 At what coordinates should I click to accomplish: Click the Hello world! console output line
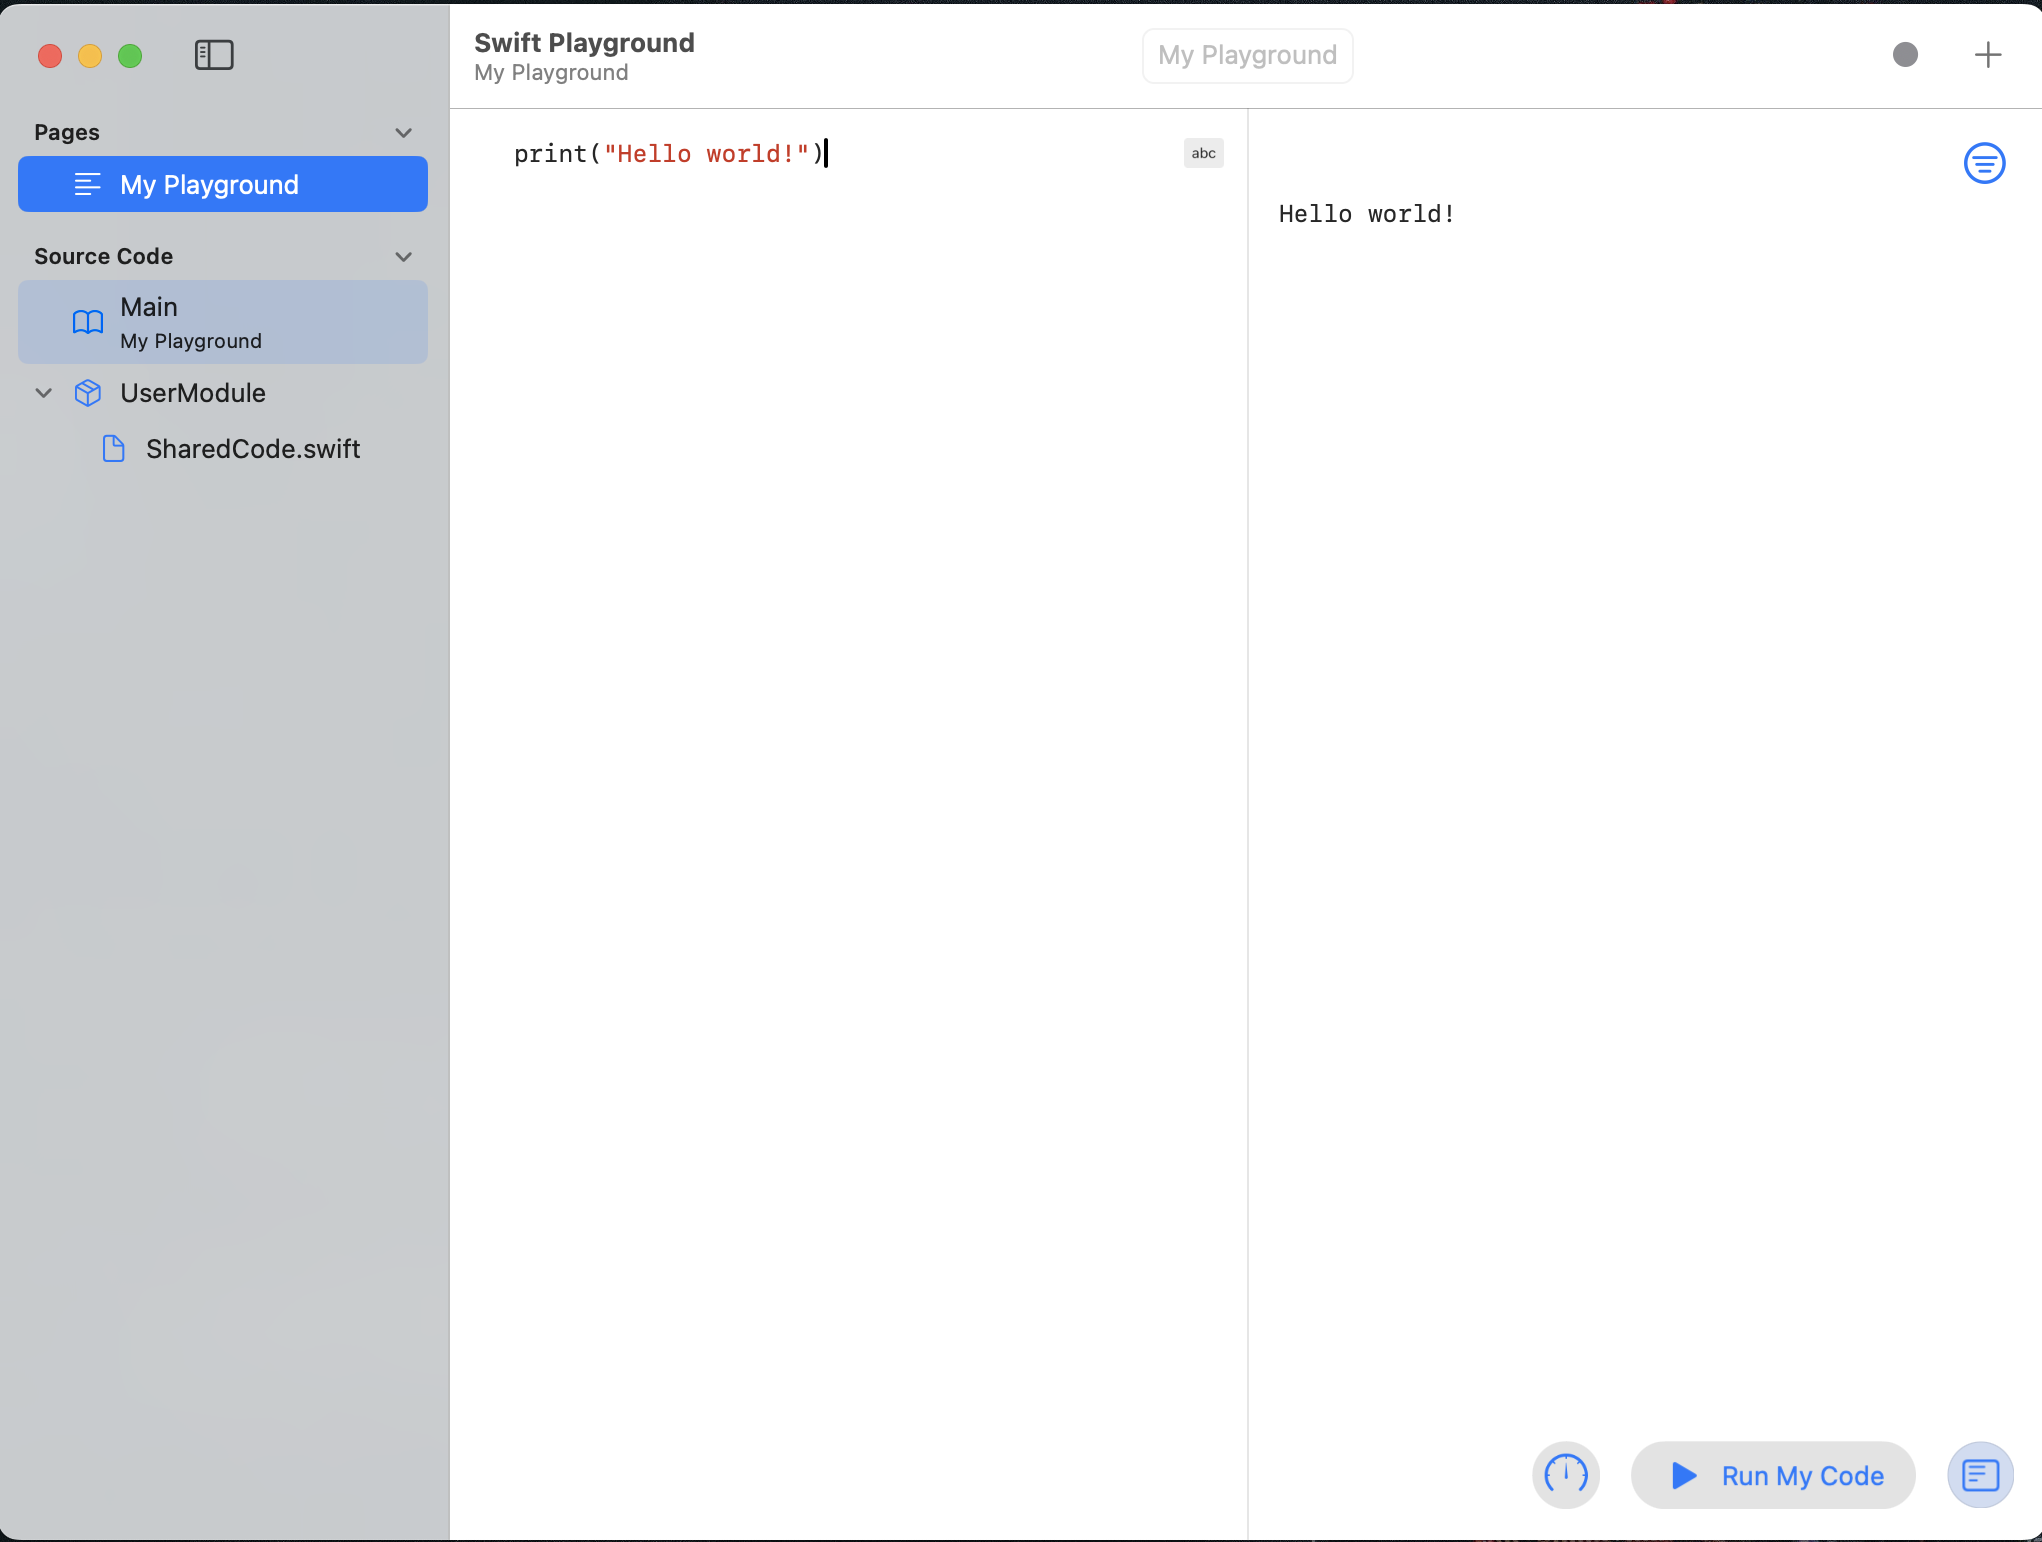coord(1366,214)
